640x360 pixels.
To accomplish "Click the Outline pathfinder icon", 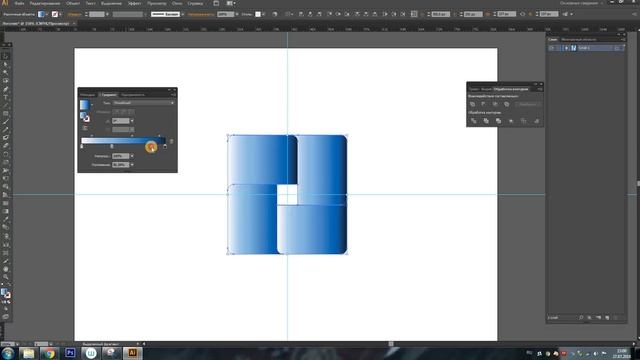I will click(524, 121).
